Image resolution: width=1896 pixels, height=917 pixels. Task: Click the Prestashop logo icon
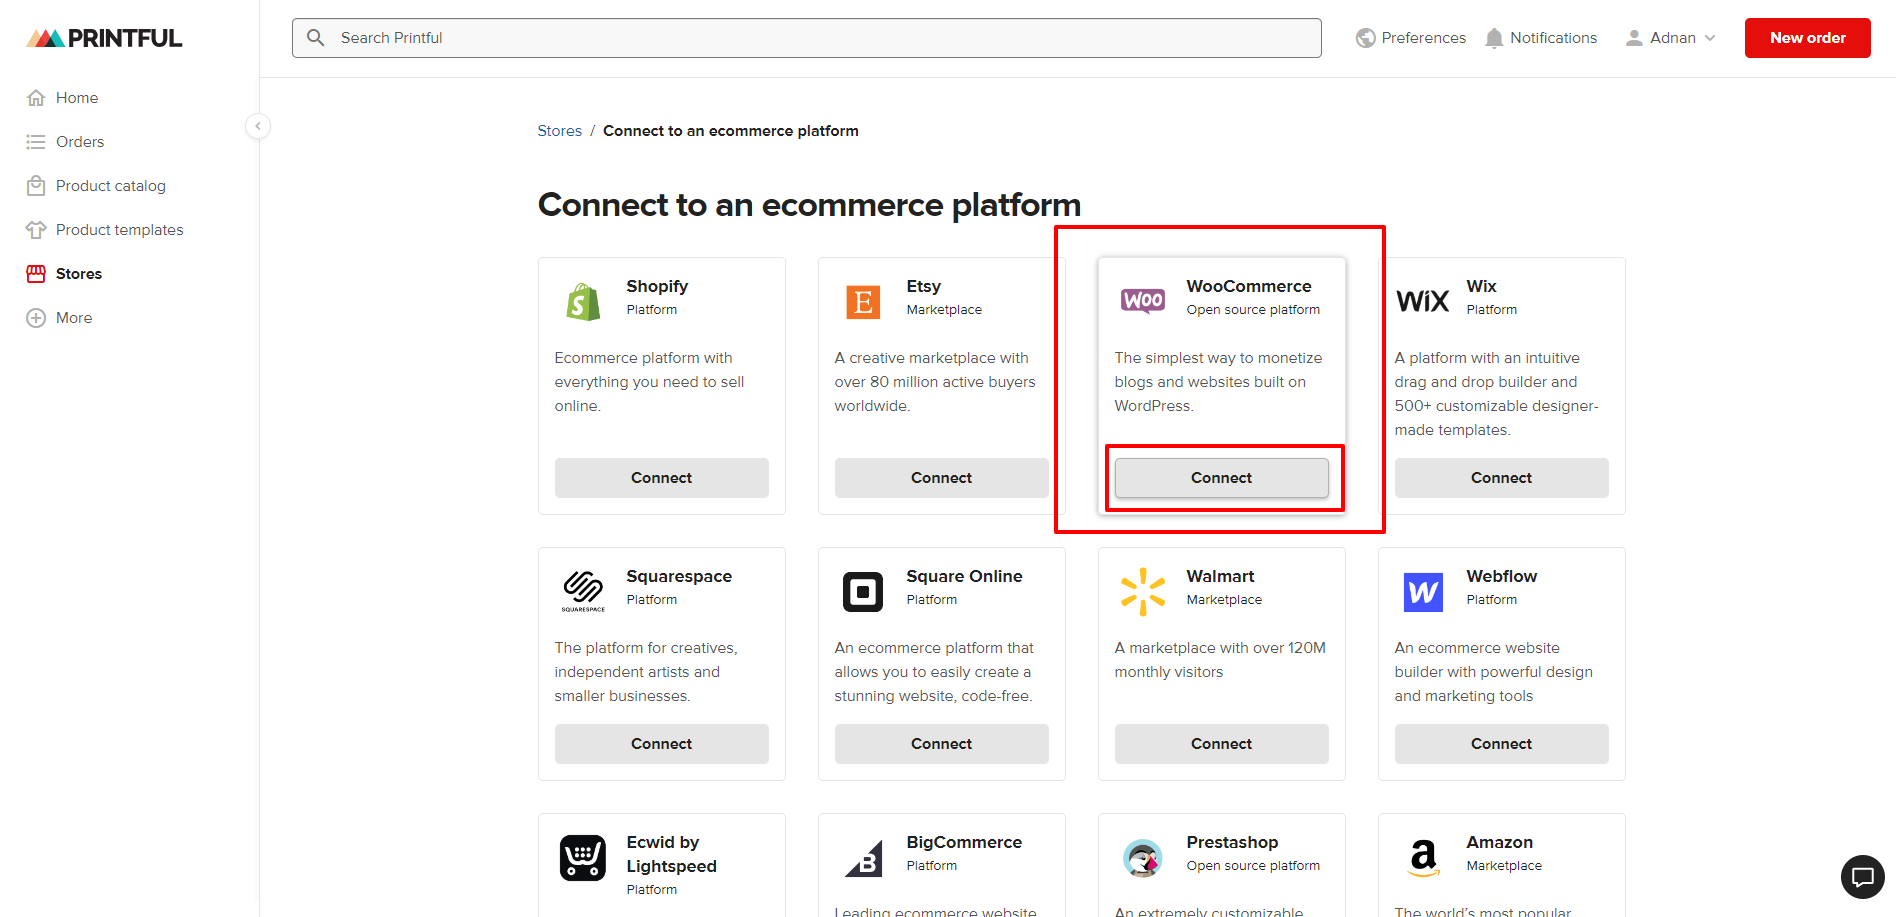click(1143, 858)
